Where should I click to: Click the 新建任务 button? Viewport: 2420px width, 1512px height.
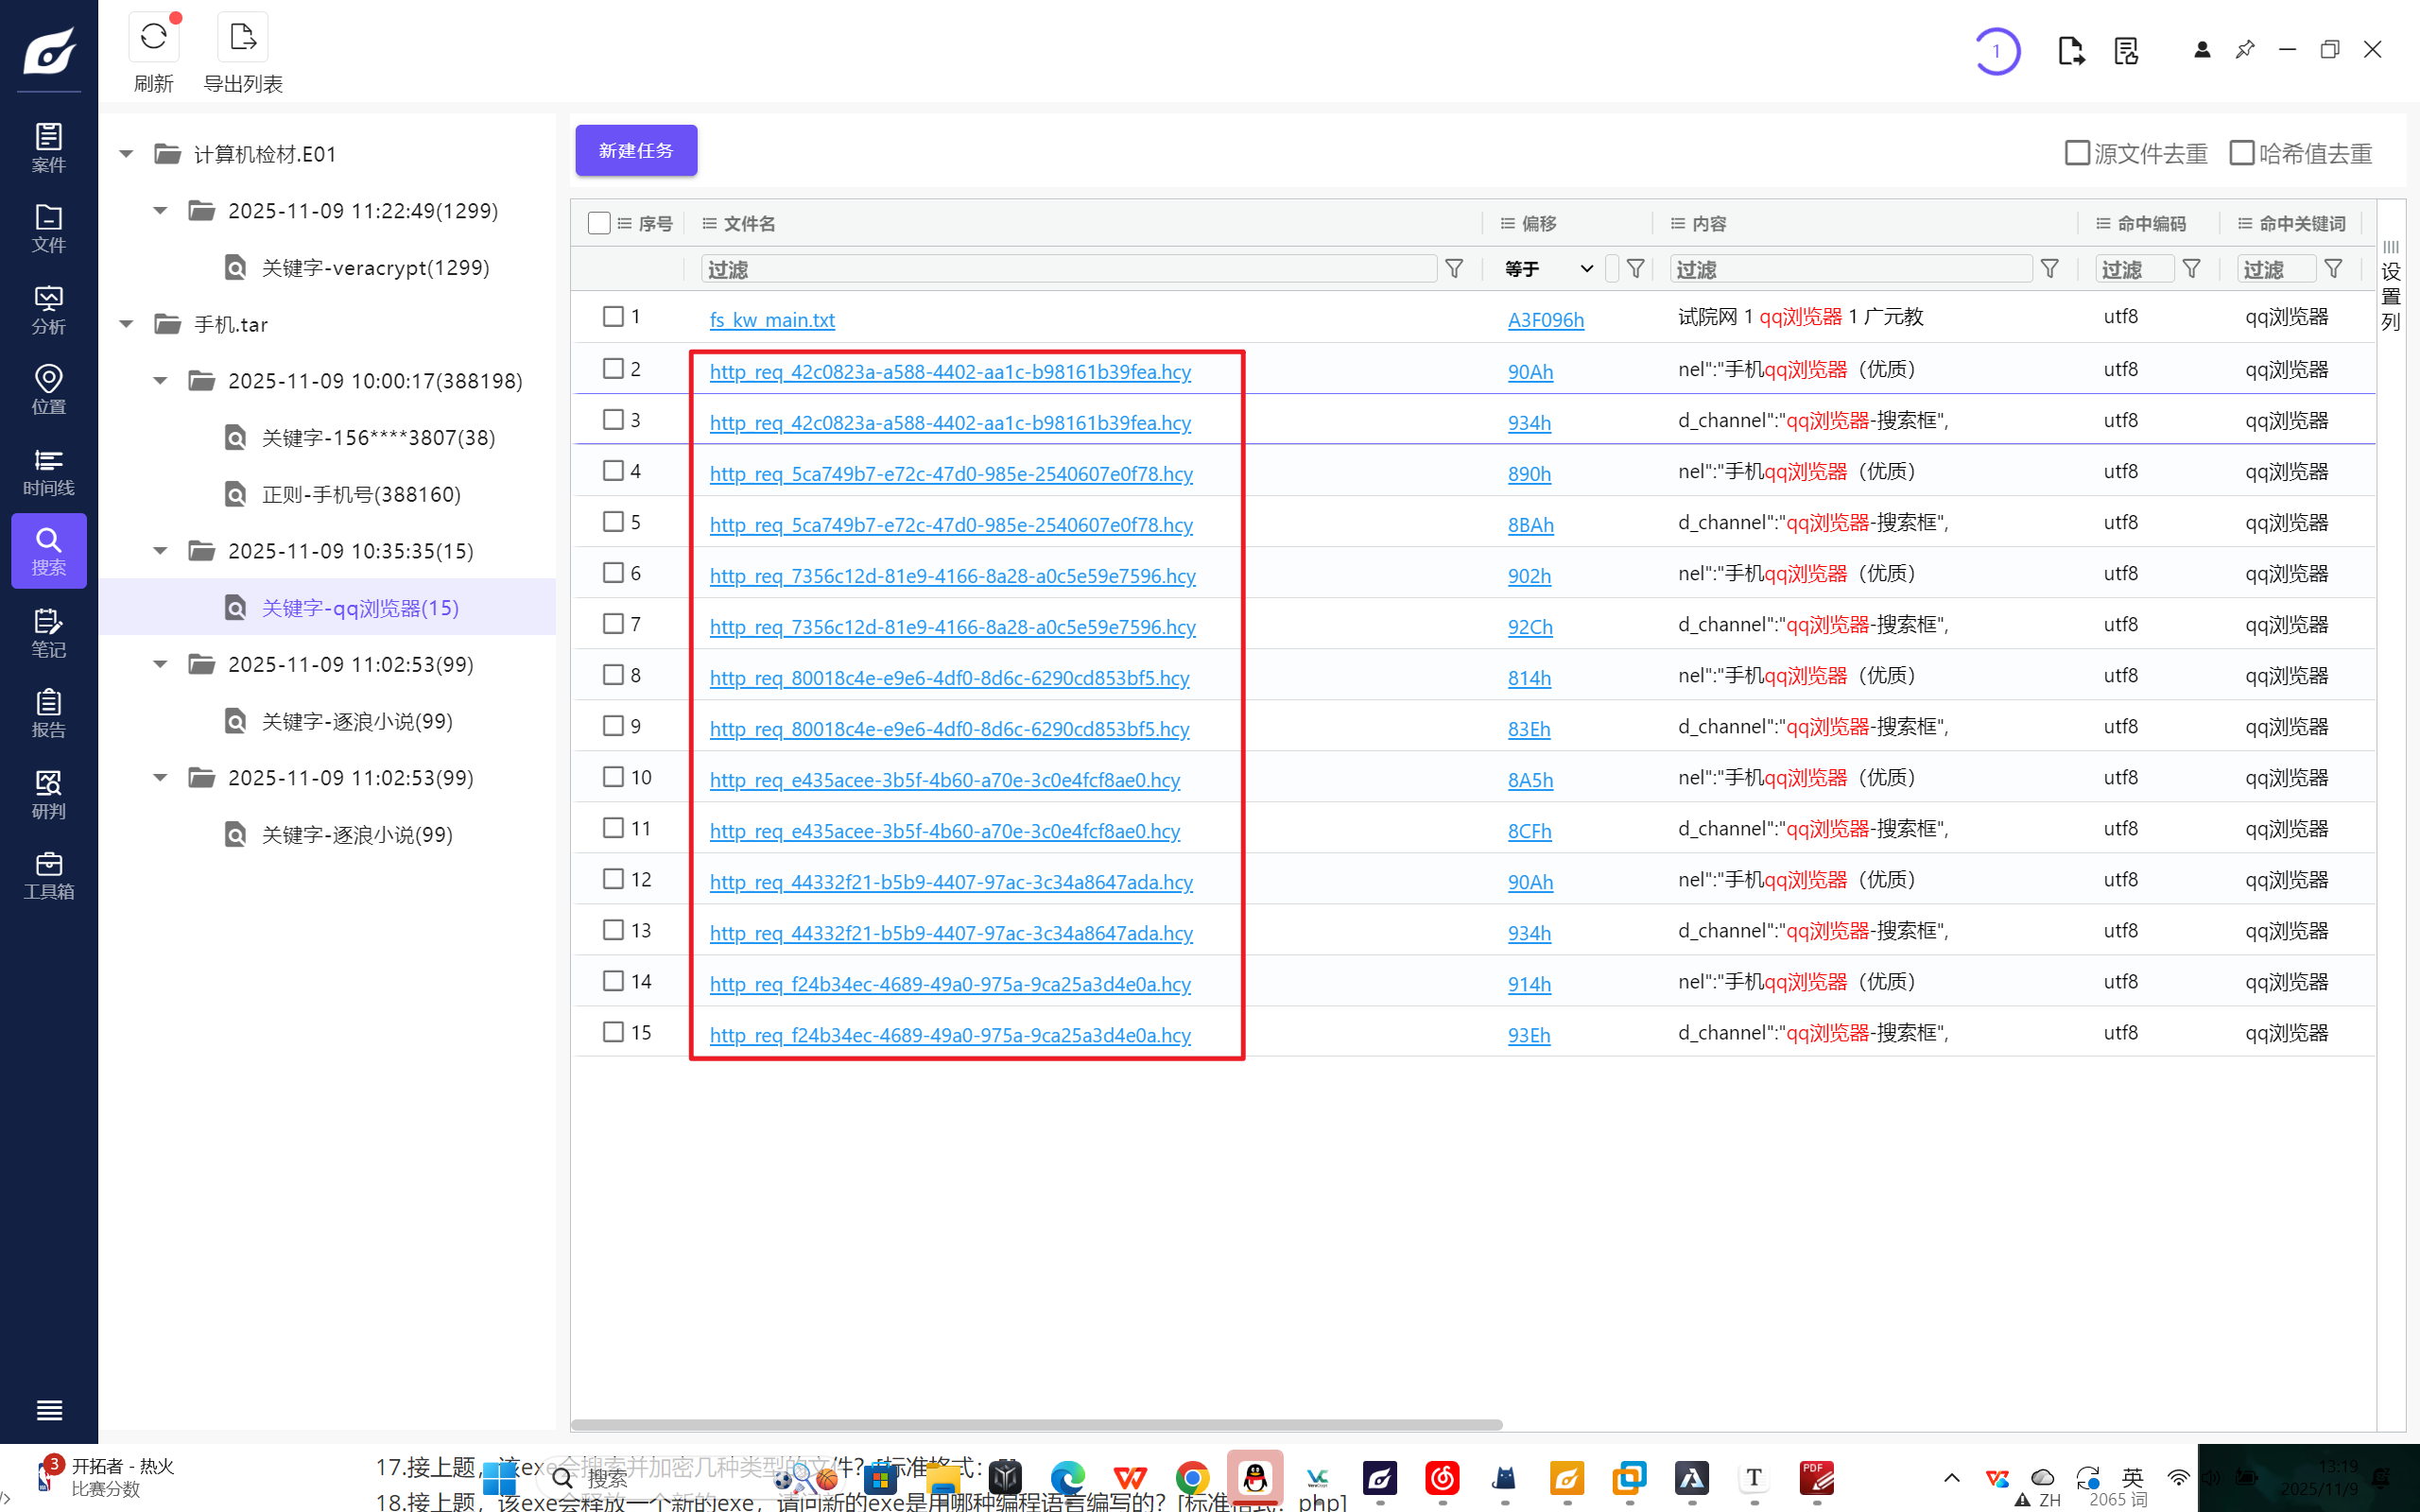click(636, 150)
